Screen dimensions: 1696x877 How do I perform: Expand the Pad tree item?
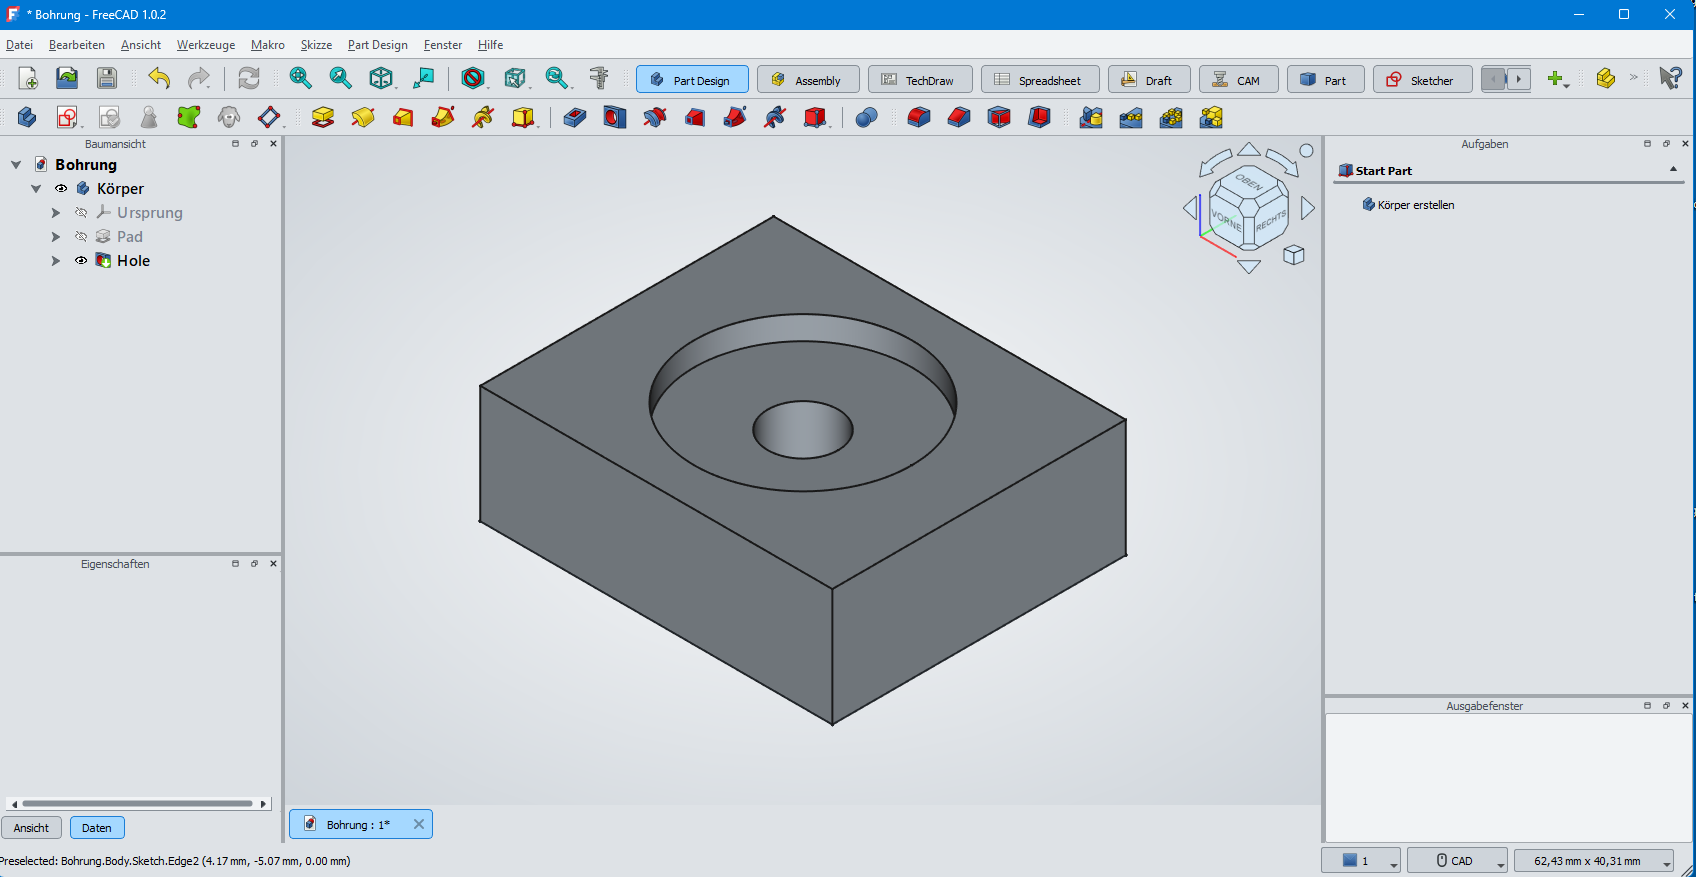tap(56, 236)
